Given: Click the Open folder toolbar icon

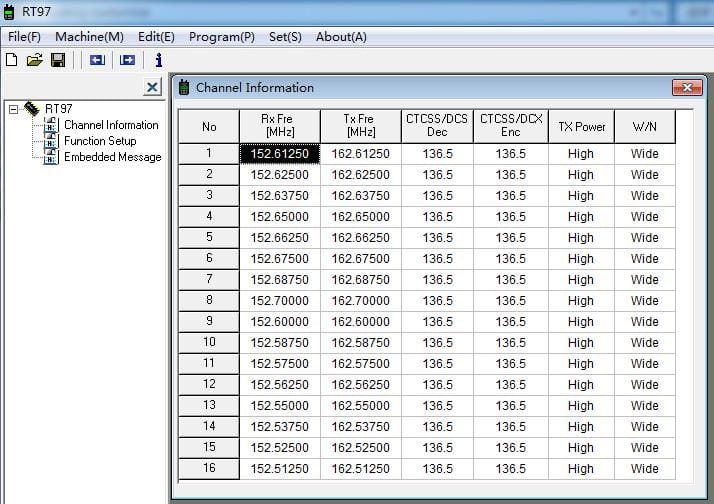Looking at the screenshot, I should pos(34,60).
